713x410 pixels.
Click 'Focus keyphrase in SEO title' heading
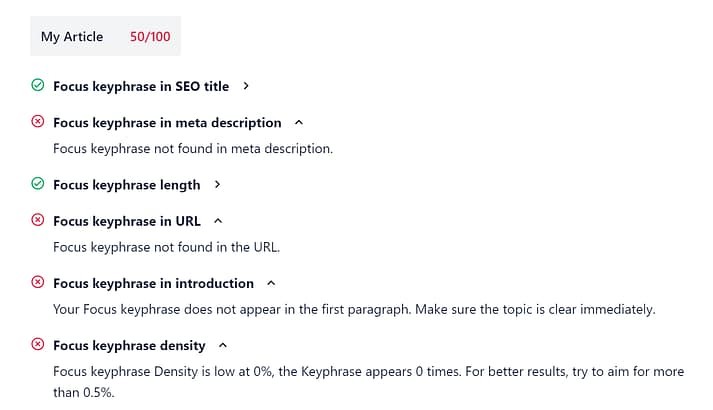tap(141, 86)
